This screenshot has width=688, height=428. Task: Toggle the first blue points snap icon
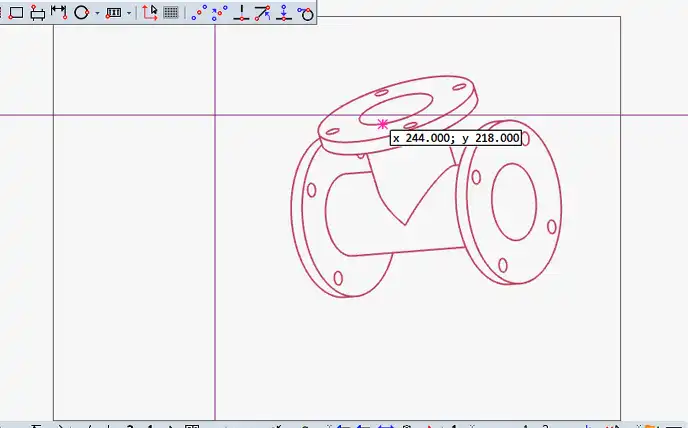coord(198,13)
